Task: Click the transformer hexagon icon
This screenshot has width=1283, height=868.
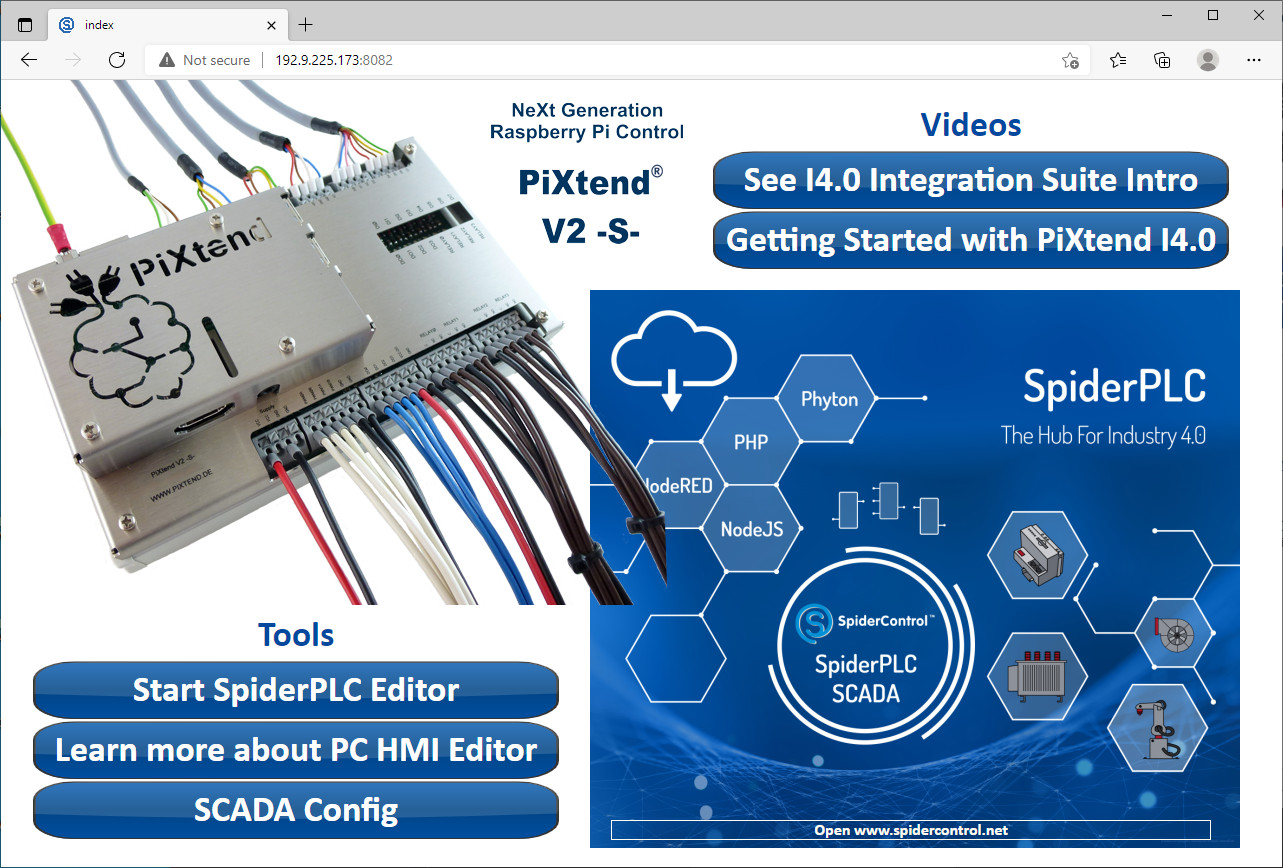Action: pyautogui.click(x=1037, y=677)
